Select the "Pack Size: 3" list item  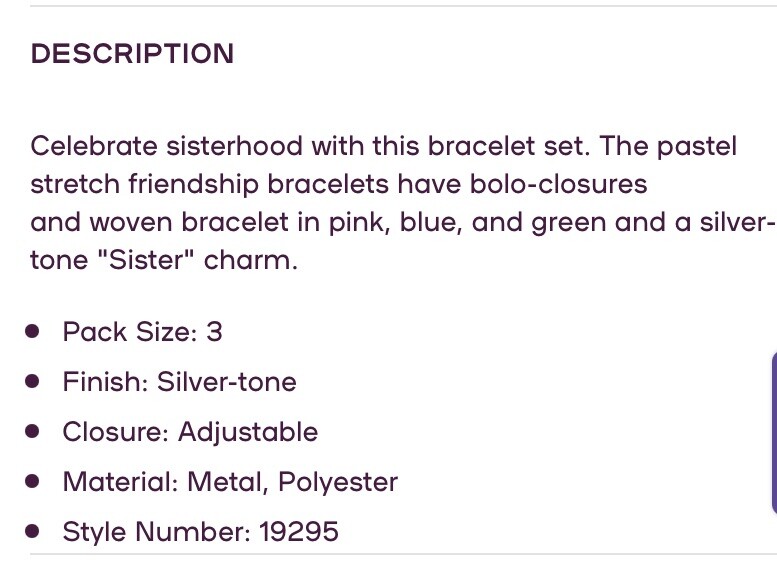tap(143, 331)
